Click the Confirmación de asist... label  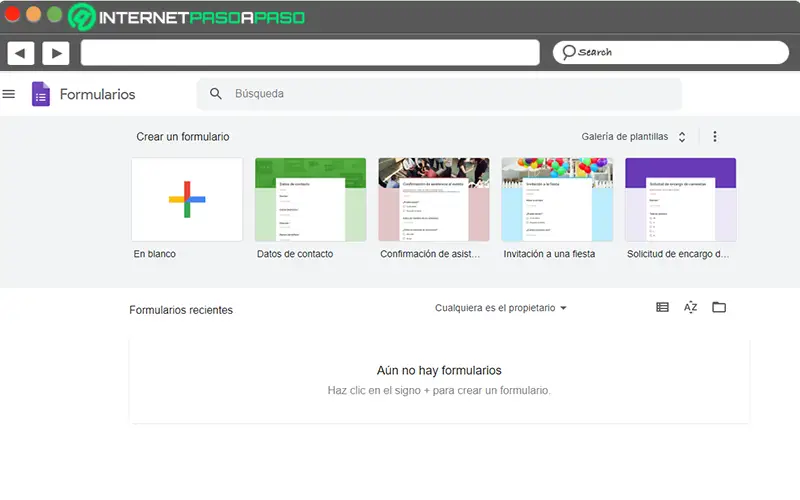(x=430, y=254)
